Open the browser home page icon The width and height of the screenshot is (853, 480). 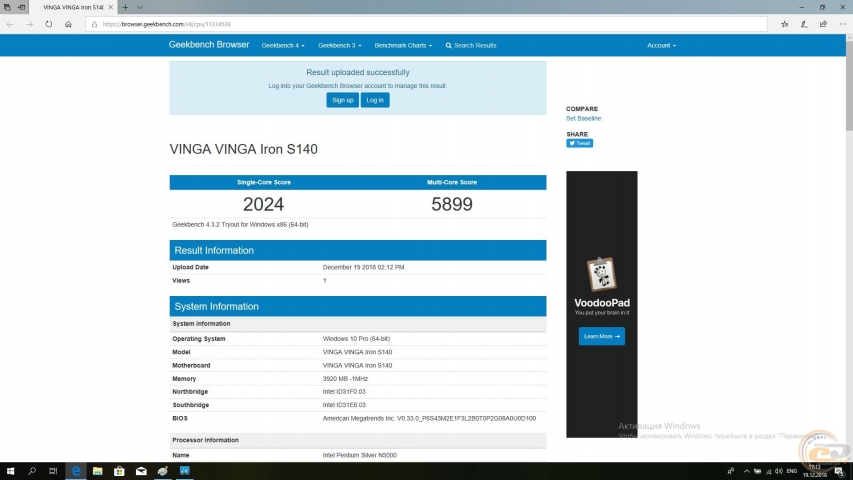pyautogui.click(x=68, y=24)
